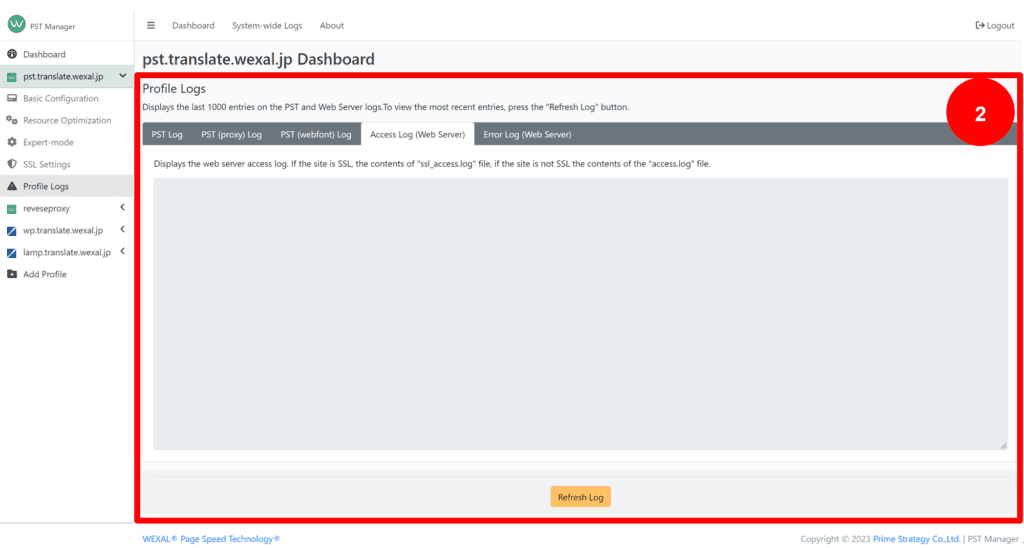Select SSL Settings in the sidebar
The image size is (1024, 548).
click(x=46, y=165)
